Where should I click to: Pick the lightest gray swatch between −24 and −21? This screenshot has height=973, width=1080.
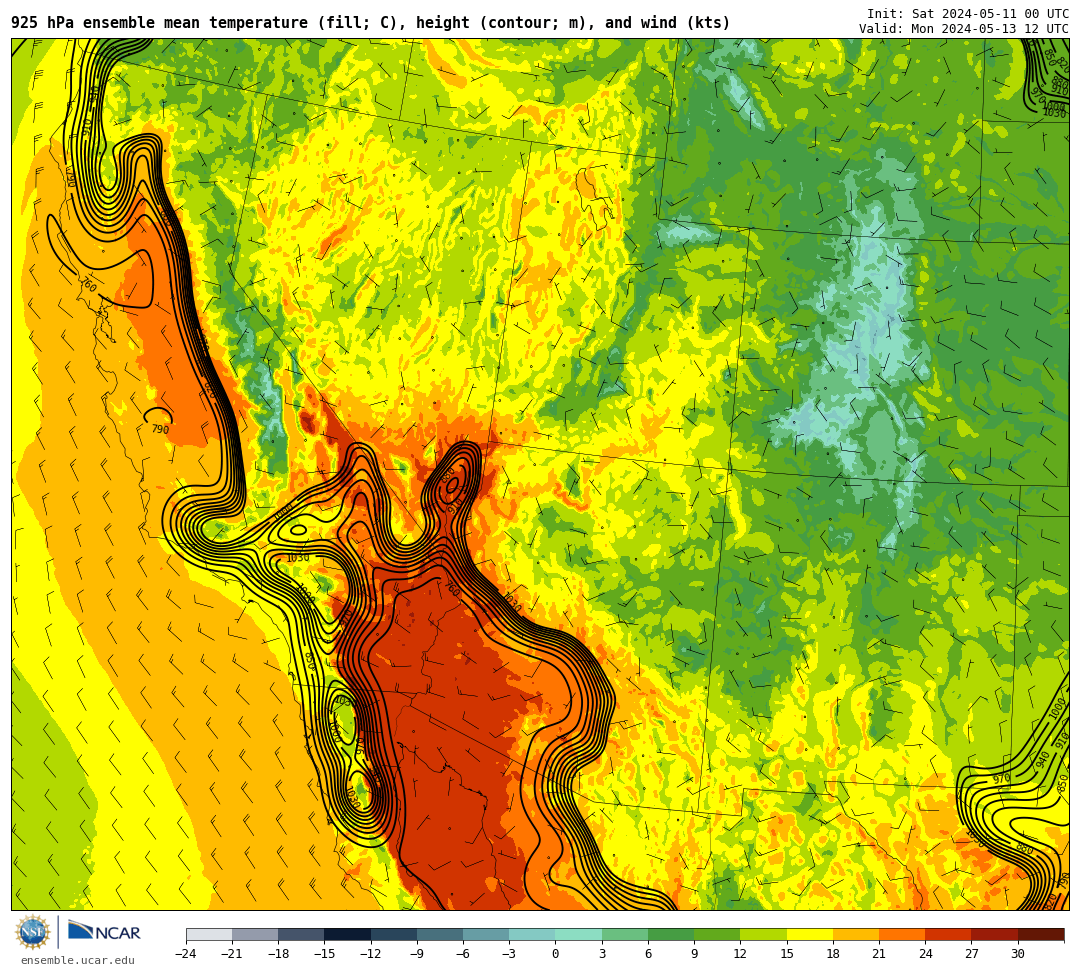209,934
